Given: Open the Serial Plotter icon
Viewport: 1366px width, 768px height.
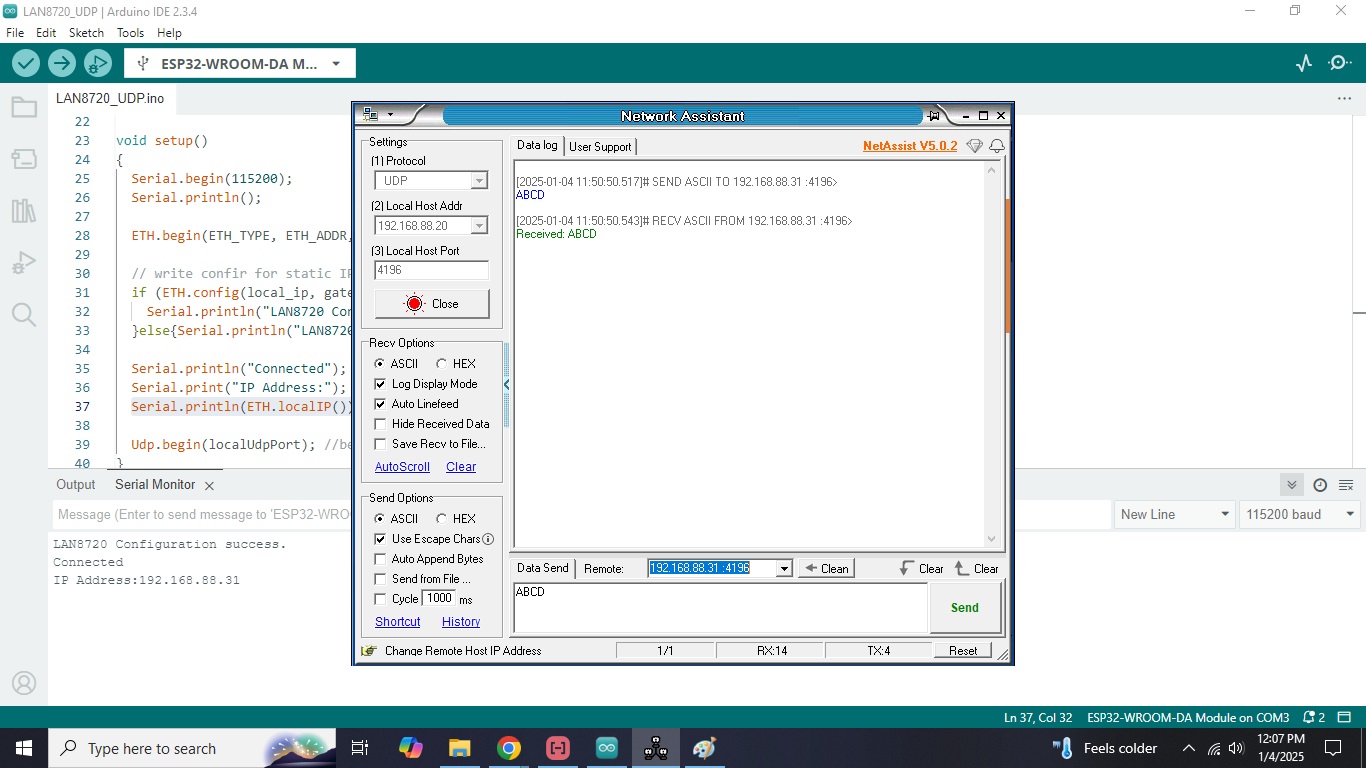Looking at the screenshot, I should coord(1303,64).
